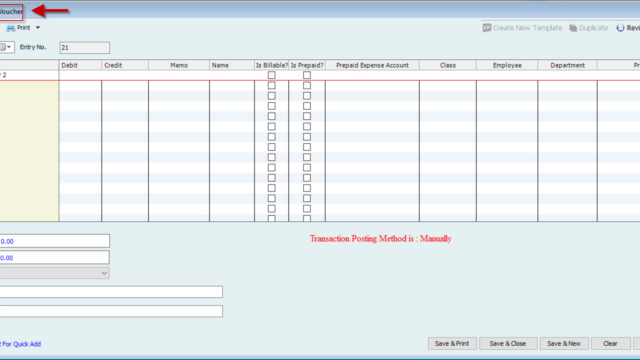Check Is Billable? in the first row
Viewport: 640px width, 360px height.
[x=271, y=75]
